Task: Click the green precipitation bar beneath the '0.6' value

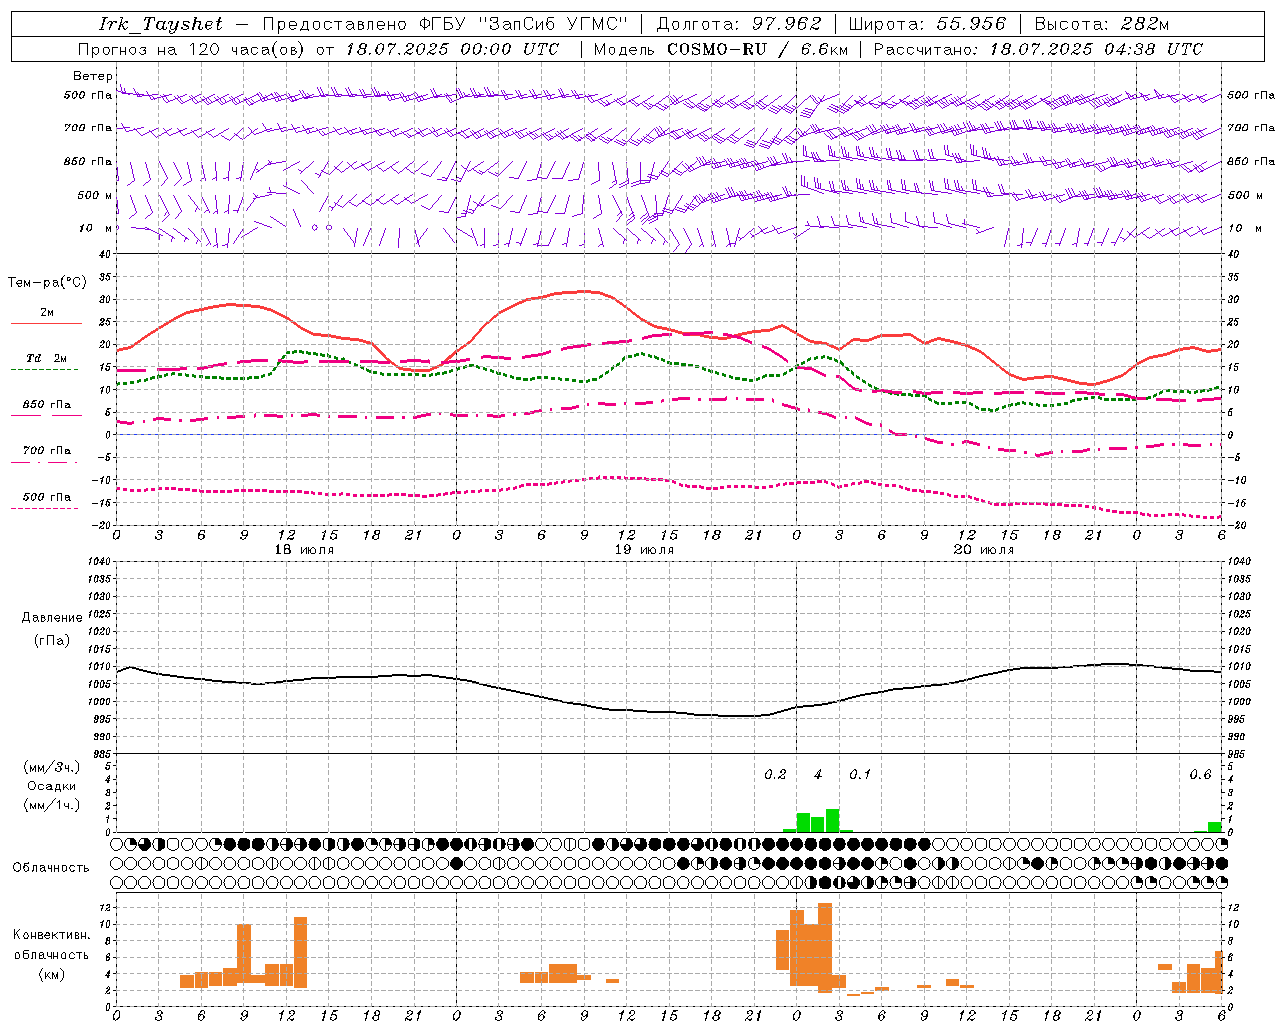Action: pyautogui.click(x=1214, y=827)
